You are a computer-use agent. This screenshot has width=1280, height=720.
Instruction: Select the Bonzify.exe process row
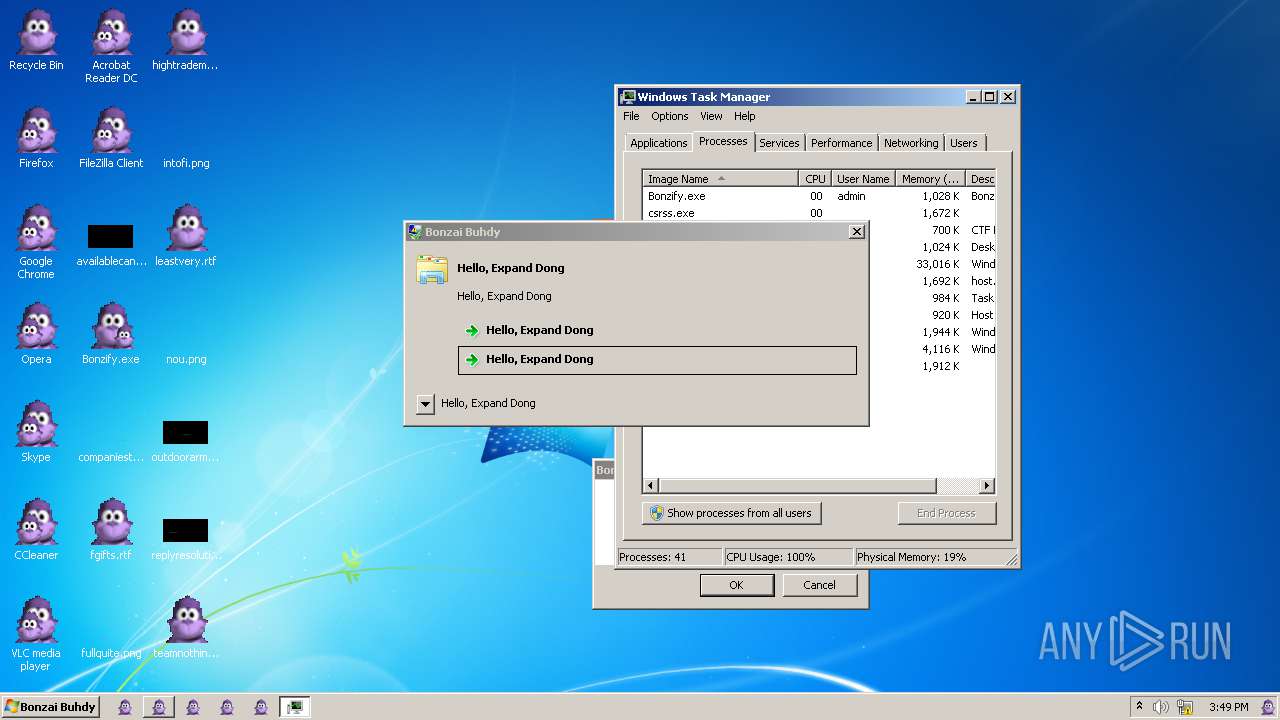point(818,196)
